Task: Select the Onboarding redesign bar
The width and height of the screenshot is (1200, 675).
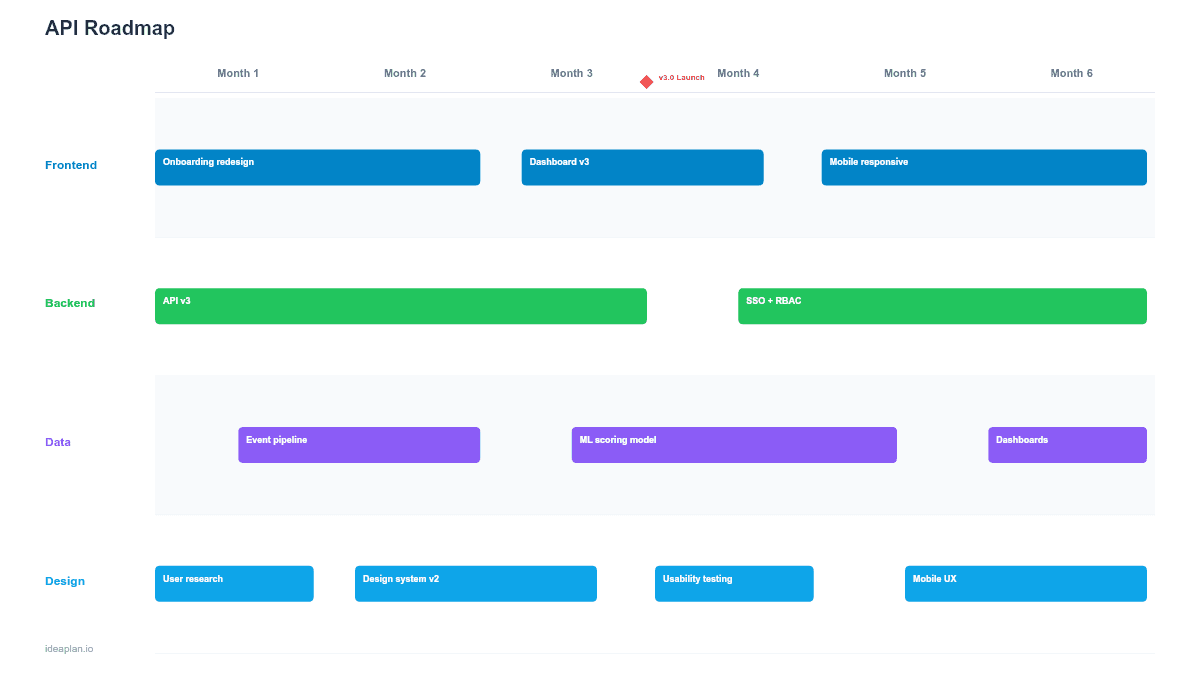Action: pyautogui.click(x=317, y=167)
